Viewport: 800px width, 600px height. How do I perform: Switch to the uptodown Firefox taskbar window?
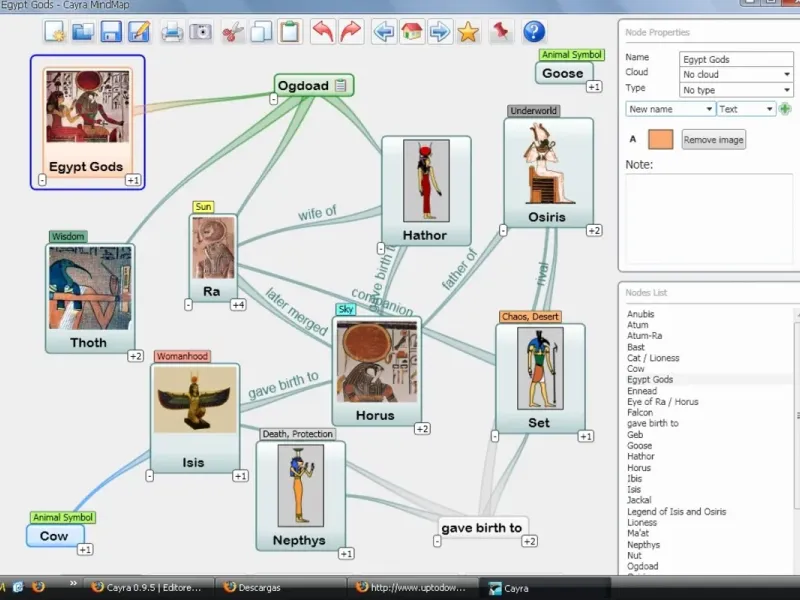click(x=411, y=588)
